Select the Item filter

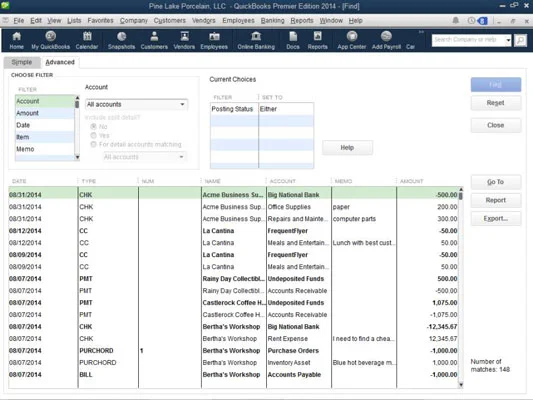click(45, 137)
